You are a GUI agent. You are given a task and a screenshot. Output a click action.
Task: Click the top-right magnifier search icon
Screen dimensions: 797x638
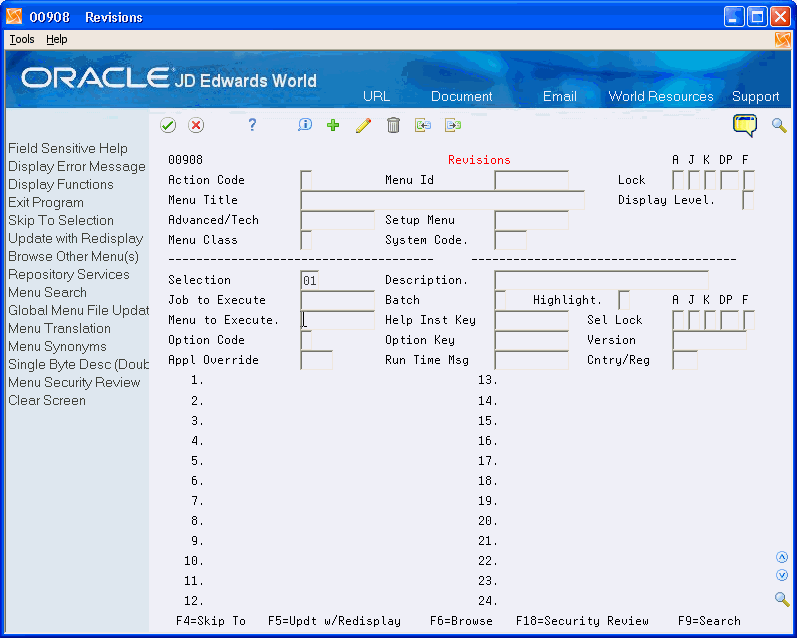click(779, 125)
